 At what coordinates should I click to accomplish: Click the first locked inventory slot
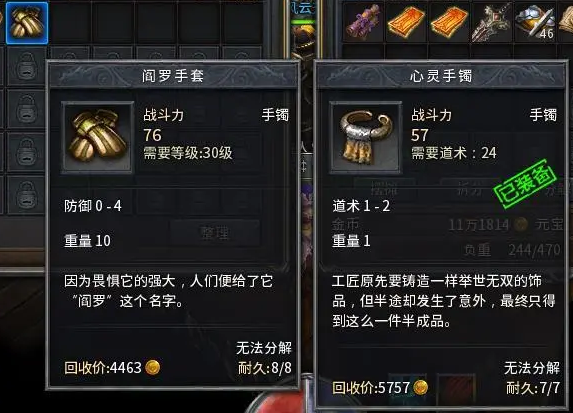[x=26, y=66]
